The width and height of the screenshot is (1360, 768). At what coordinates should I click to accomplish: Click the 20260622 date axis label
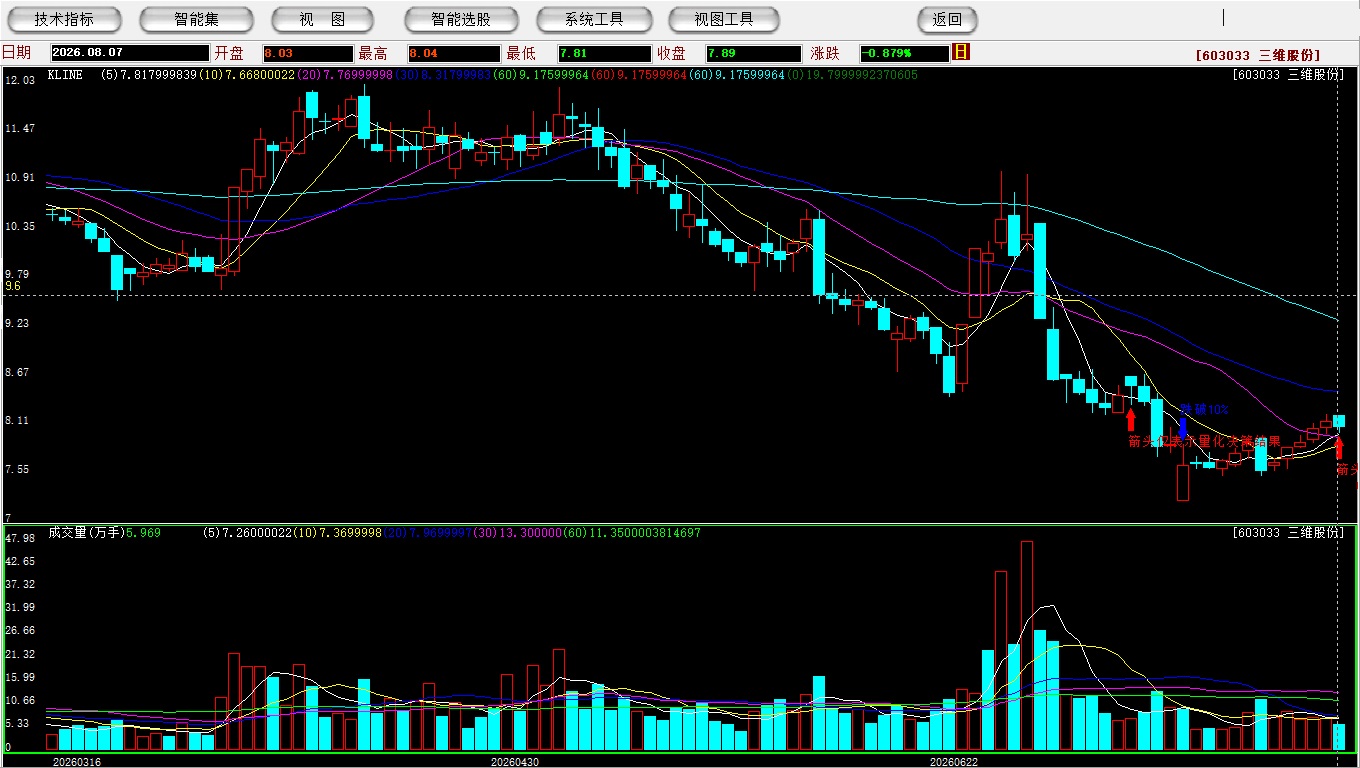click(954, 762)
